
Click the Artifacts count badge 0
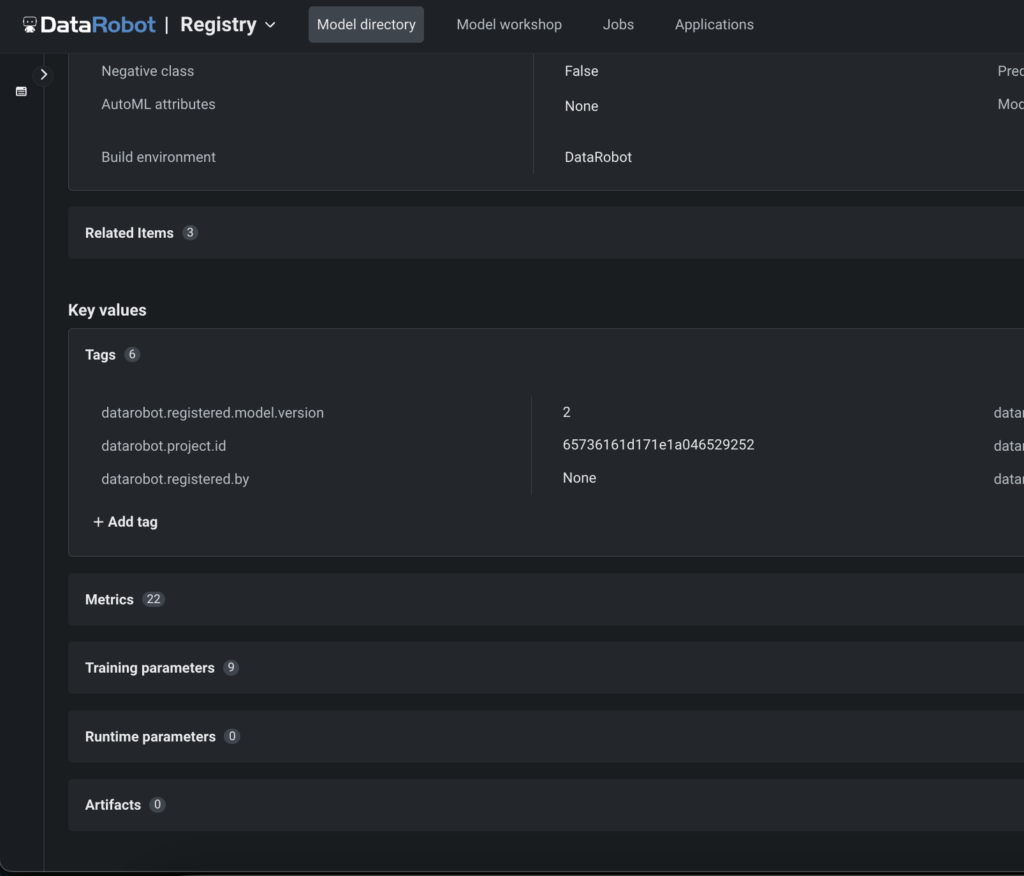point(157,805)
